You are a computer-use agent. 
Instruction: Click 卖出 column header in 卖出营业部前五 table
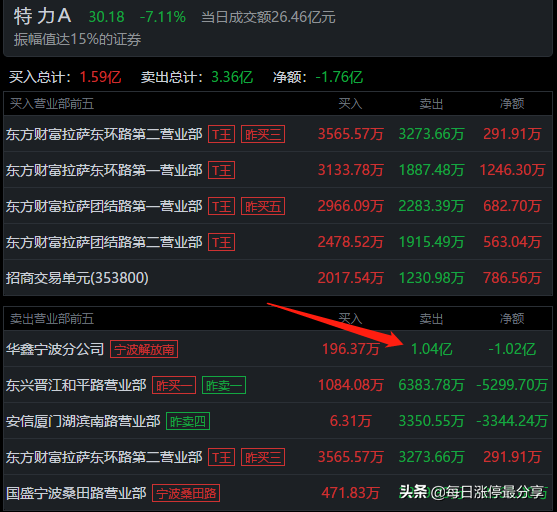tap(431, 319)
